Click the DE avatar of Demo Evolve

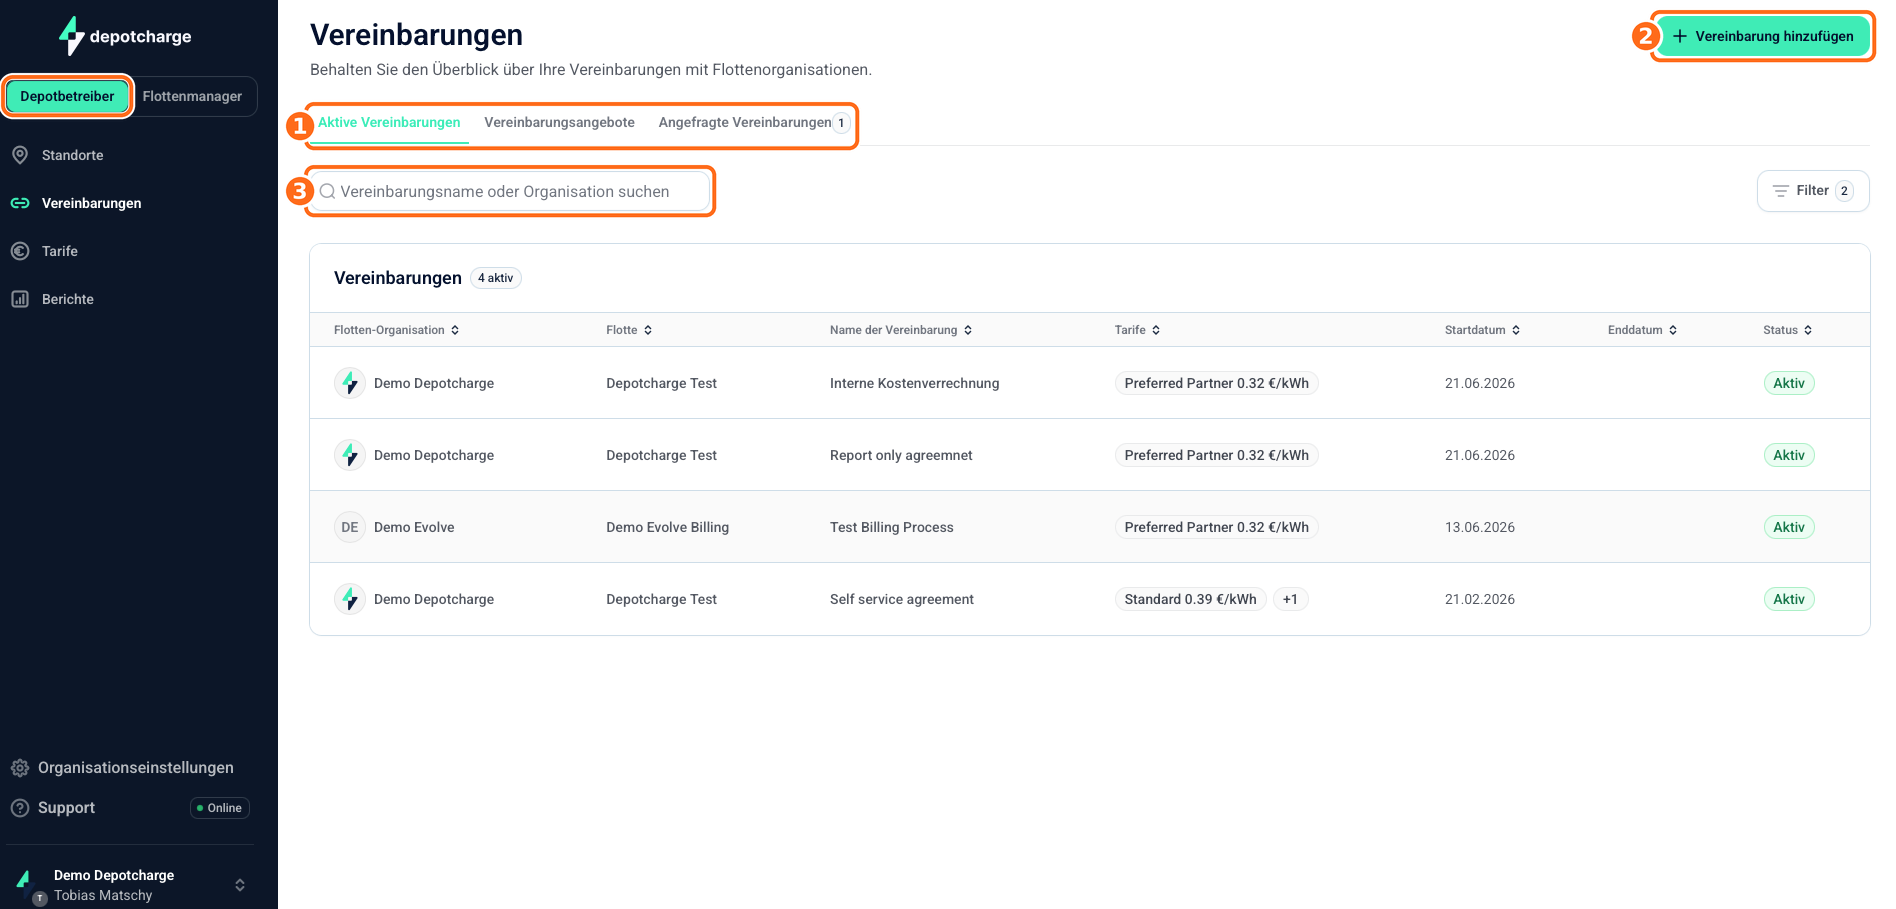349,527
